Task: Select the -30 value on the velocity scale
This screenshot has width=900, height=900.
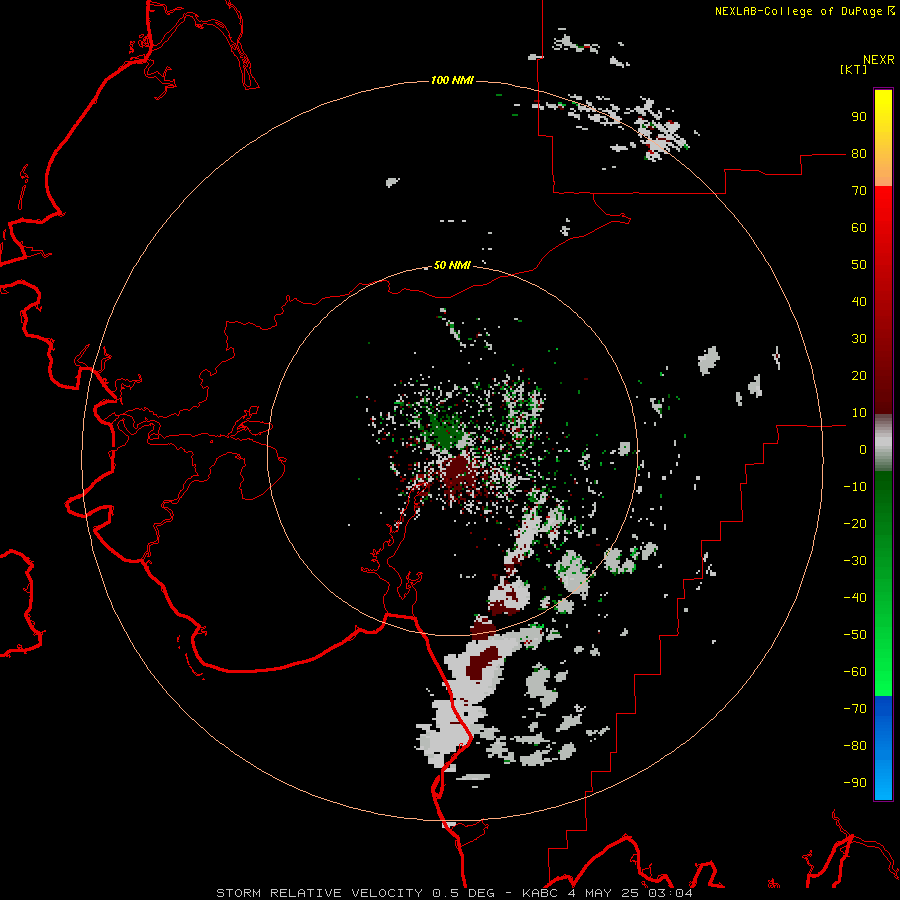Action: click(855, 561)
